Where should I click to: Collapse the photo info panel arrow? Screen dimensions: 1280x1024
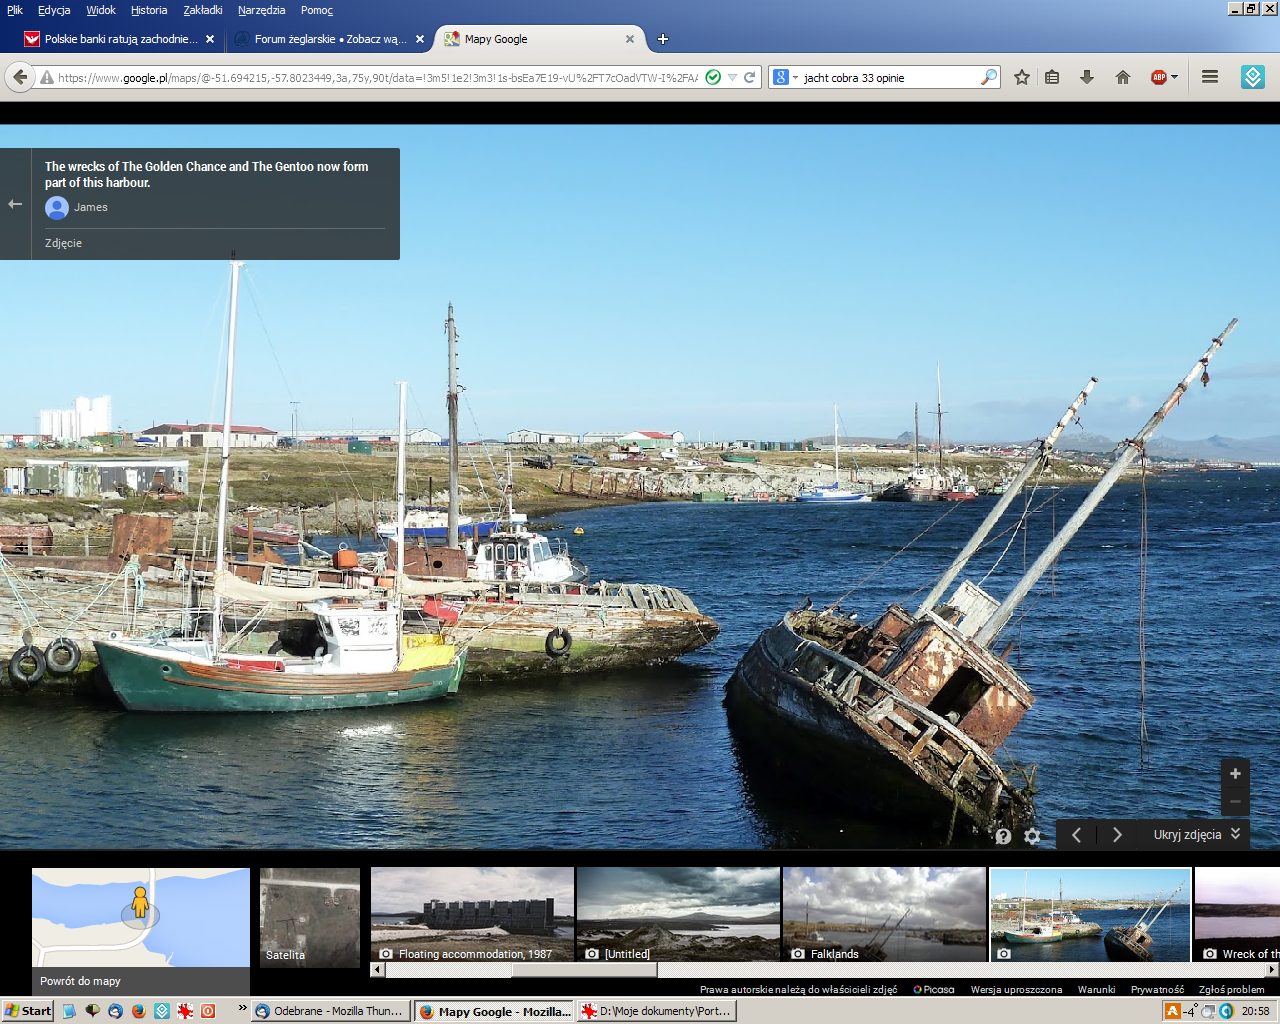point(15,204)
